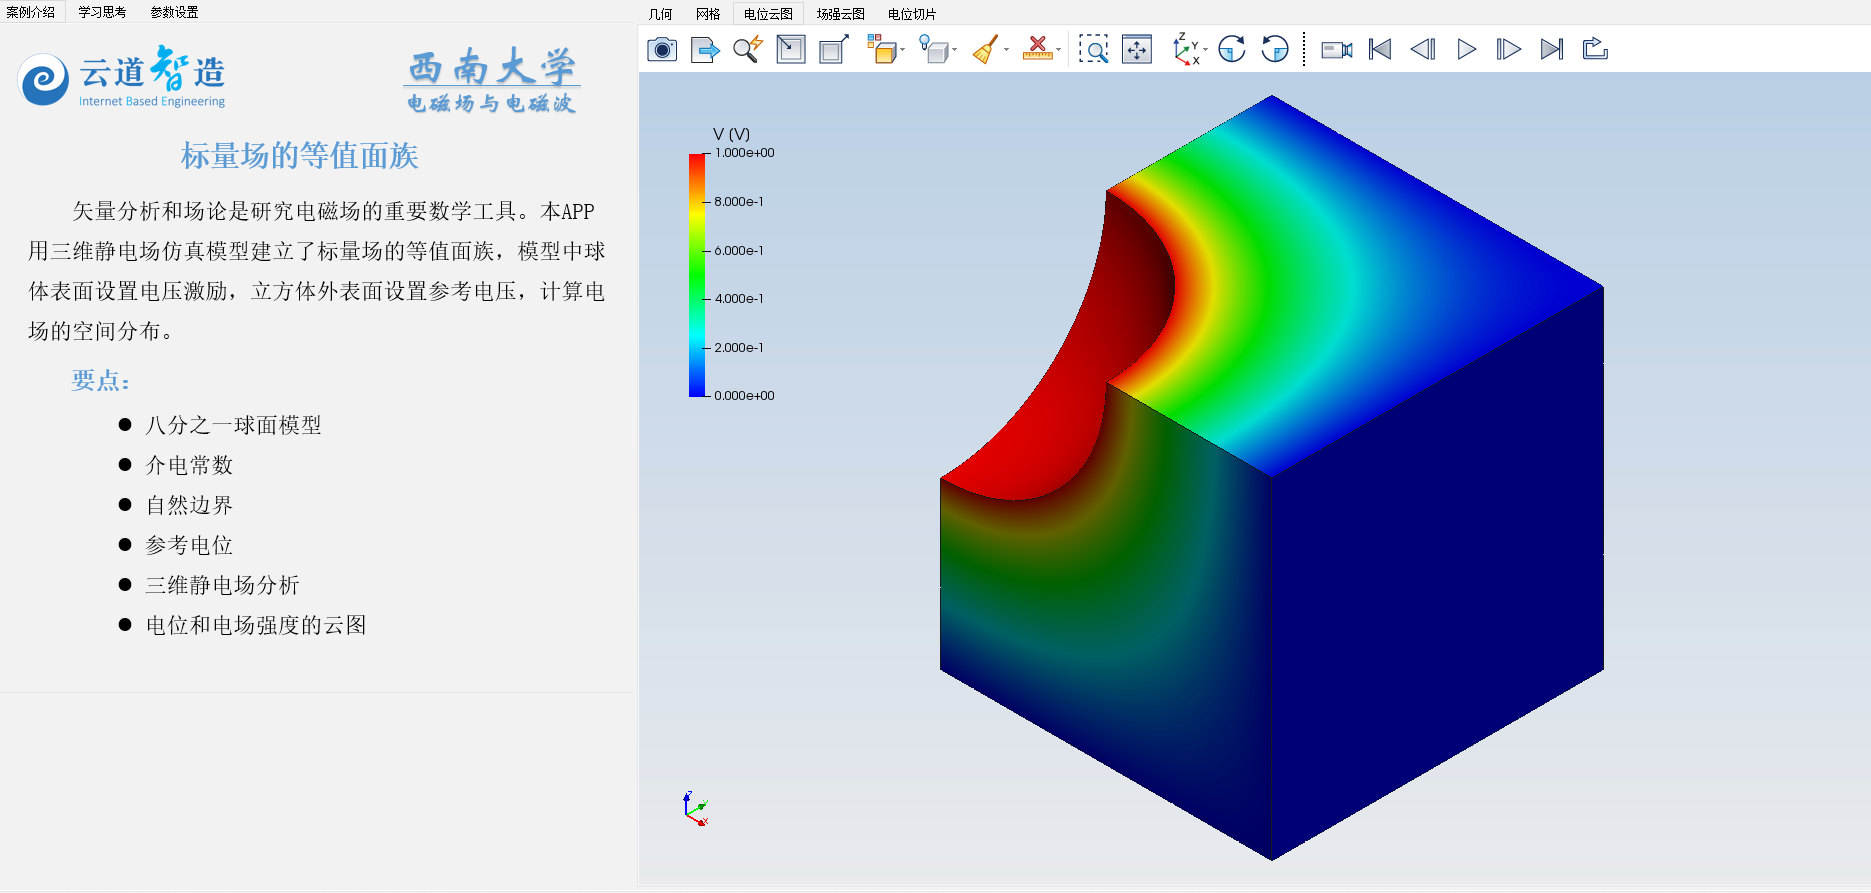Switch to the 几何 tab

click(661, 14)
